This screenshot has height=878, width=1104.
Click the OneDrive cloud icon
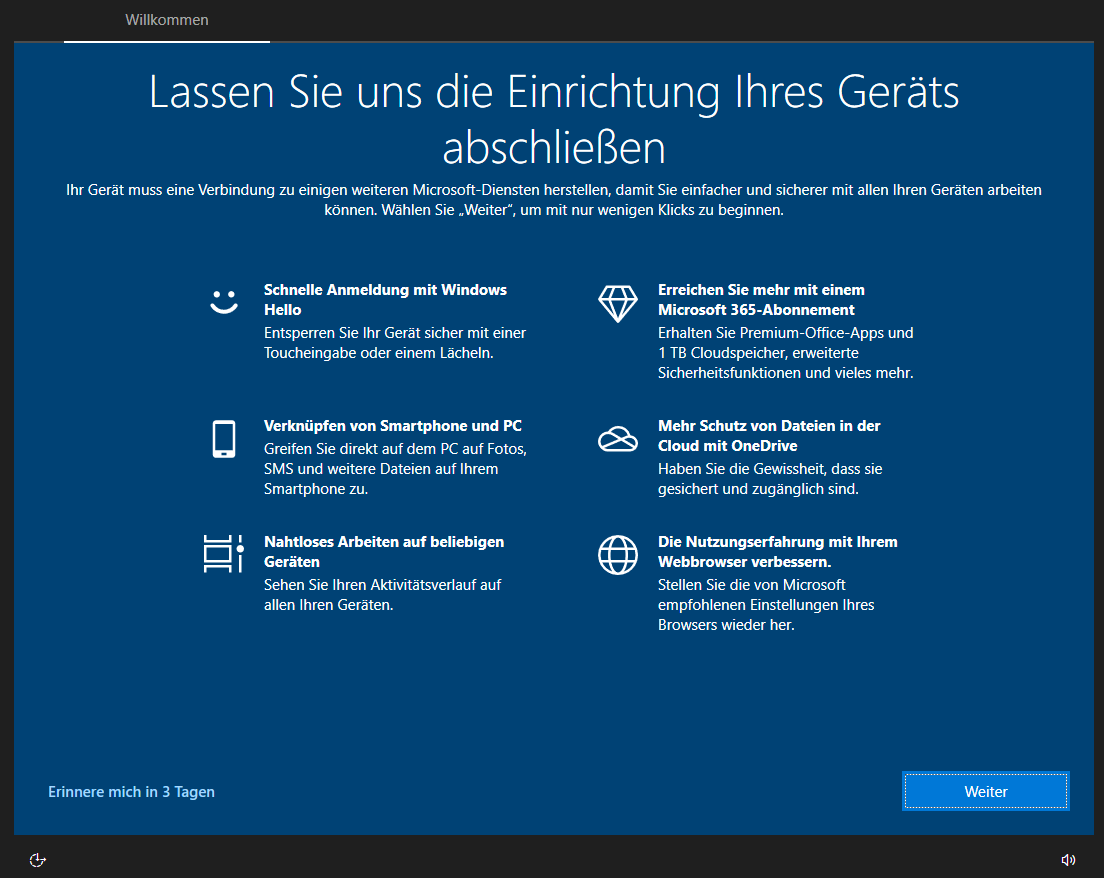click(x=617, y=439)
